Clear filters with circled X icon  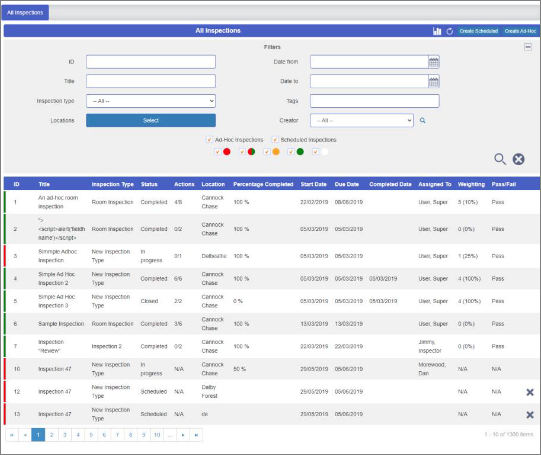click(x=518, y=159)
